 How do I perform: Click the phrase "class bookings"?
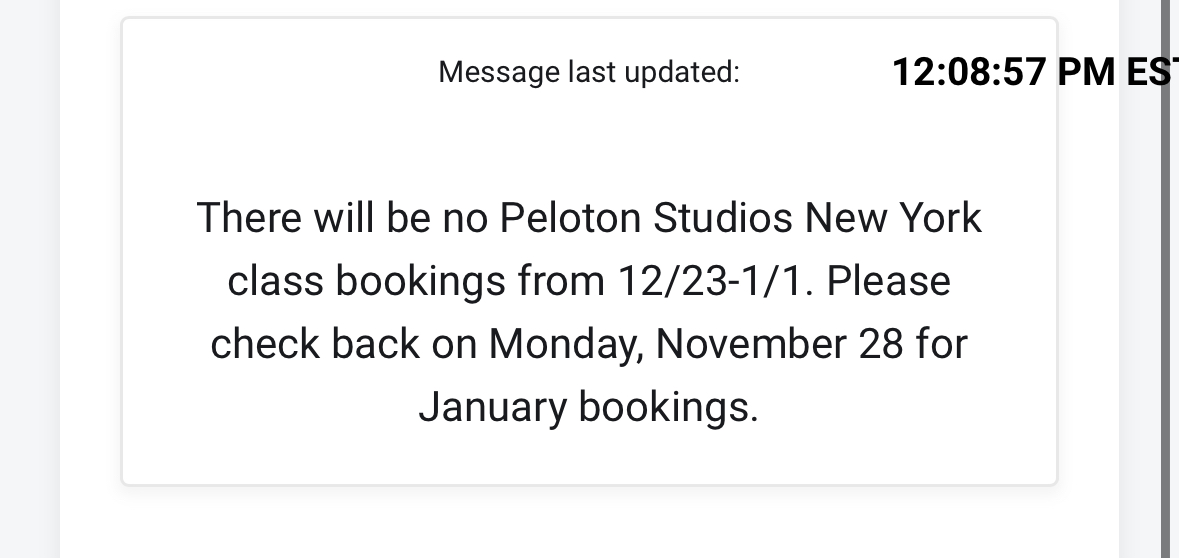(366, 281)
